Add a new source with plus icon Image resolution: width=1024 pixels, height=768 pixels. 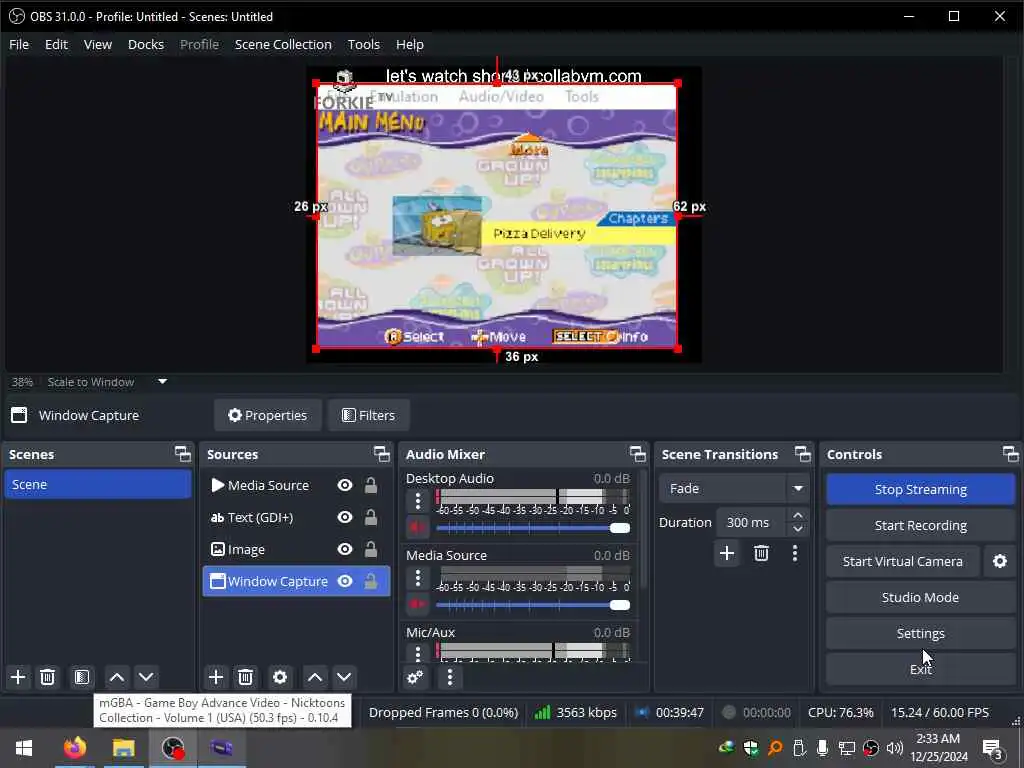tap(216, 677)
